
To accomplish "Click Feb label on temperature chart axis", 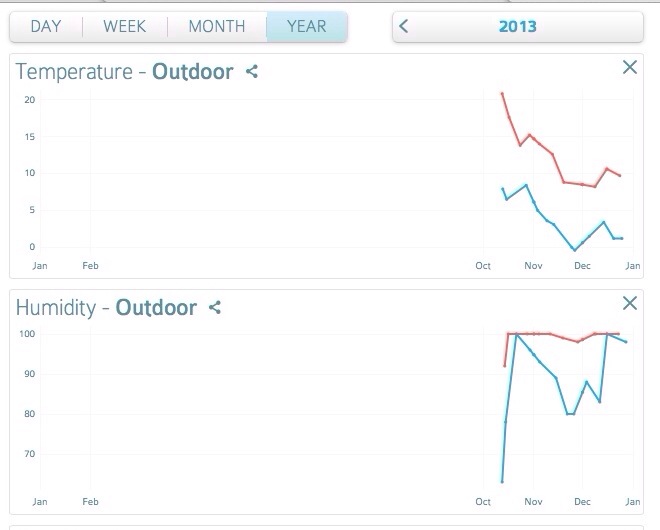I will coord(90,266).
